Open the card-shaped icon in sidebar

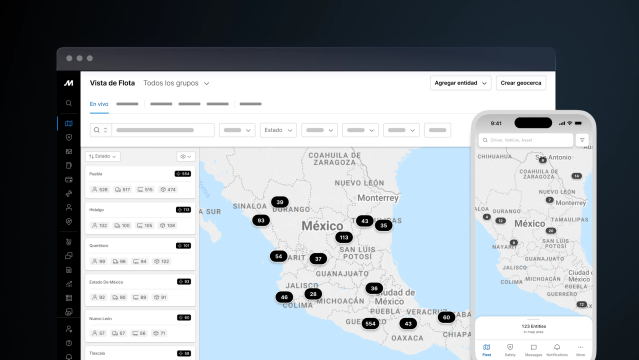[69, 179]
